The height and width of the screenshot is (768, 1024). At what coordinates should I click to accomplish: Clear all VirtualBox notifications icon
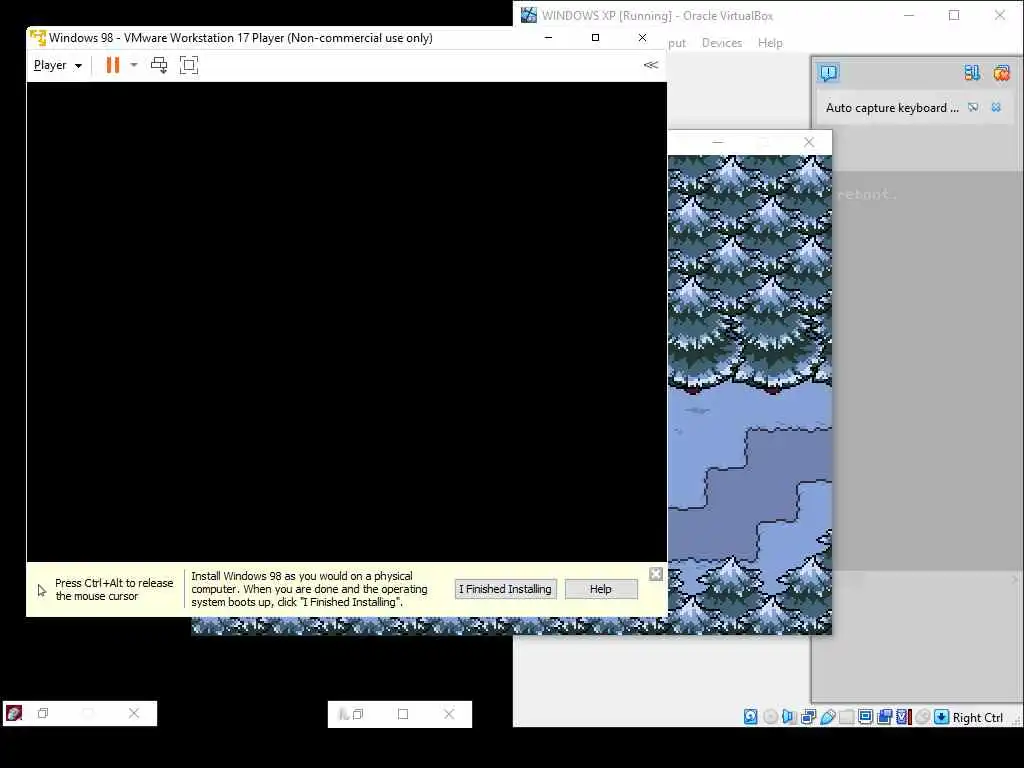1001,72
